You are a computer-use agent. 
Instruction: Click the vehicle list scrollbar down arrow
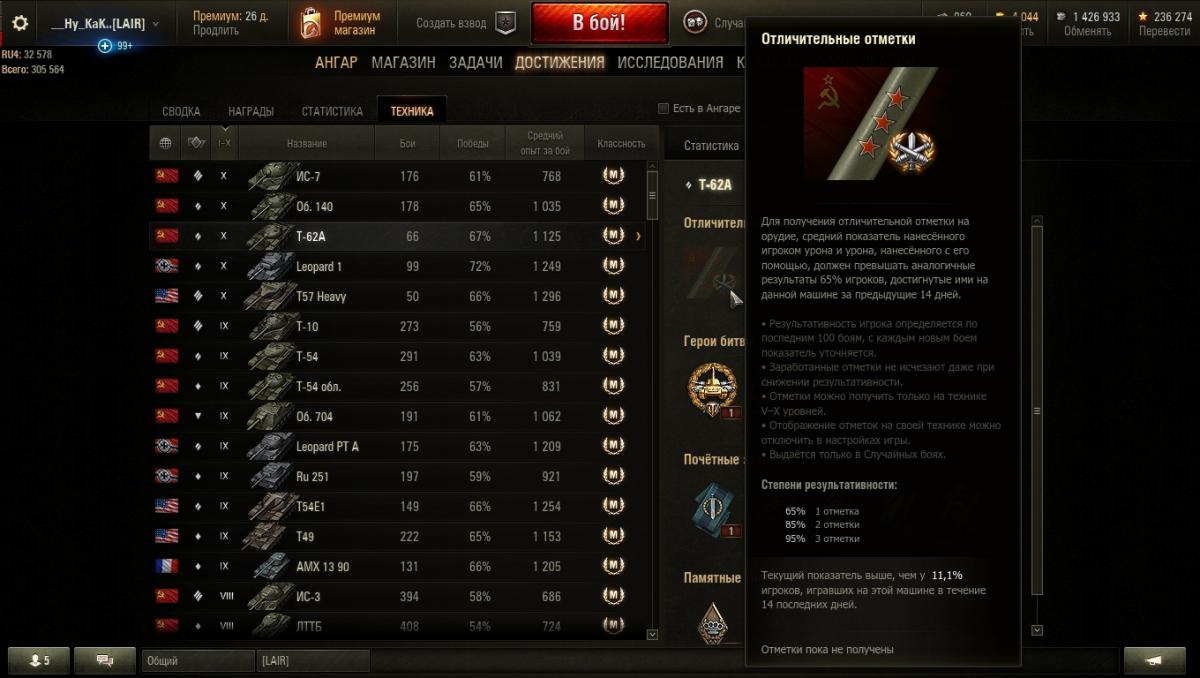click(653, 634)
